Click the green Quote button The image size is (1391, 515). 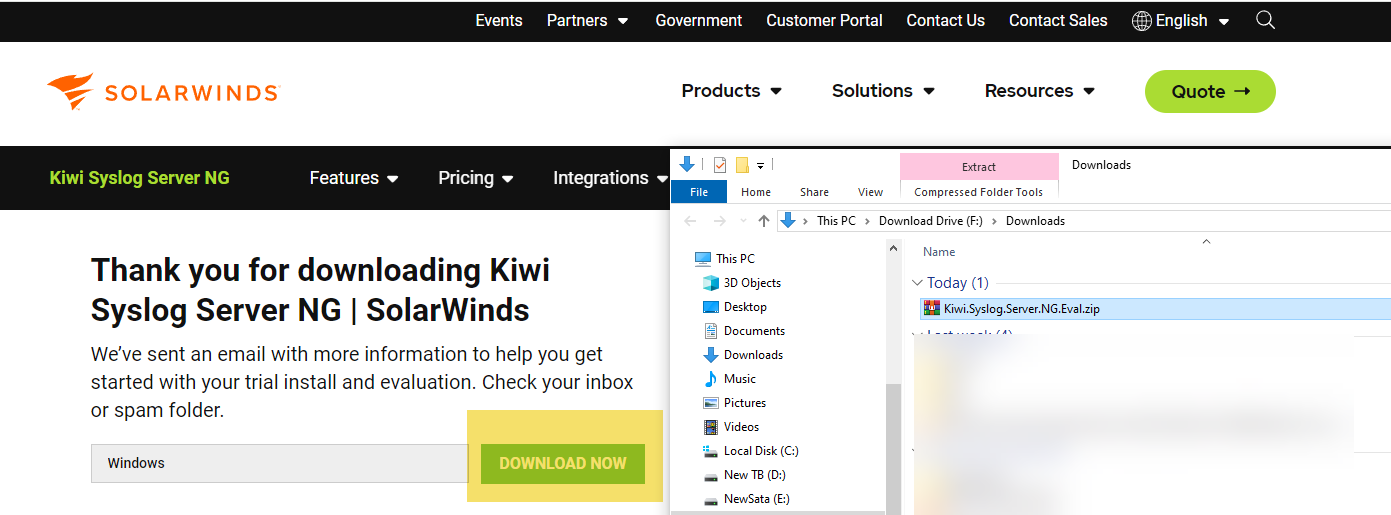[1210, 91]
